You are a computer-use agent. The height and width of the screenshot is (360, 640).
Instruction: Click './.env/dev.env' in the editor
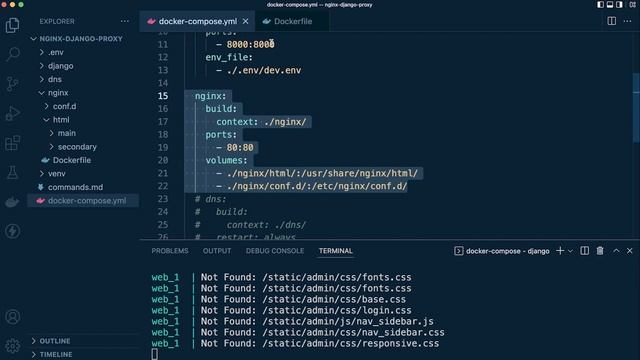tap(264, 70)
